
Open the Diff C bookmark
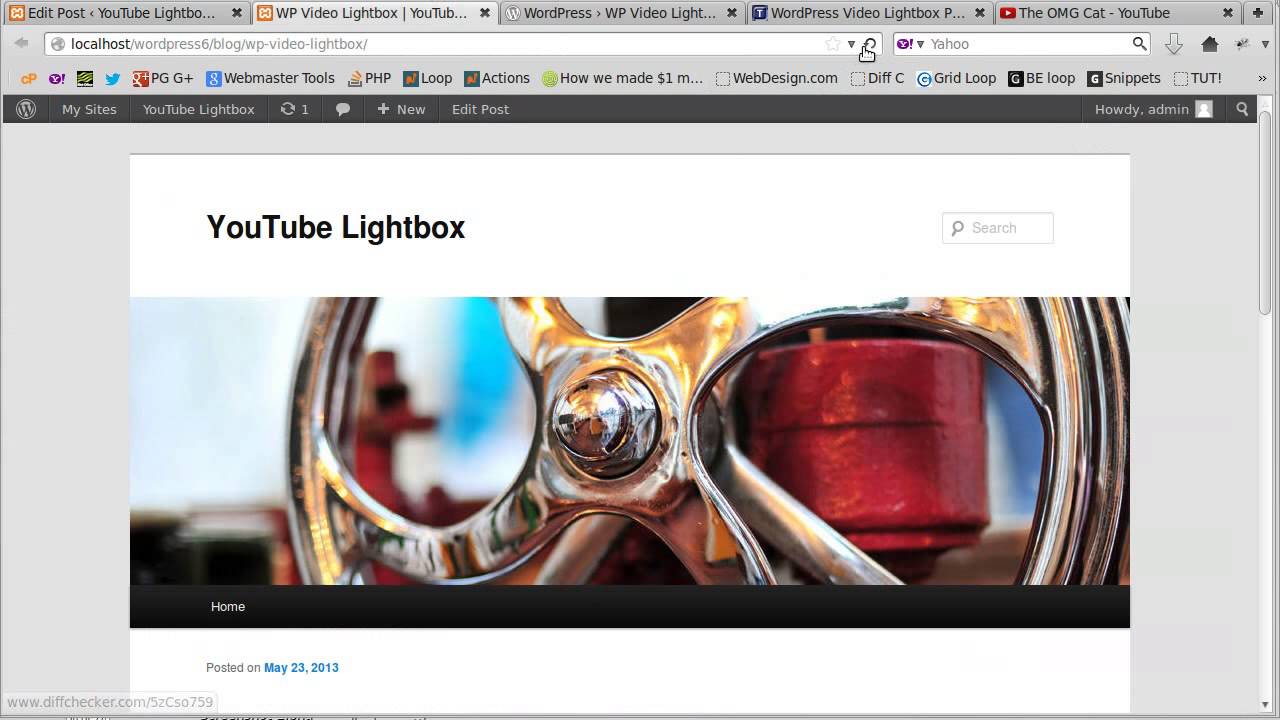(x=877, y=78)
